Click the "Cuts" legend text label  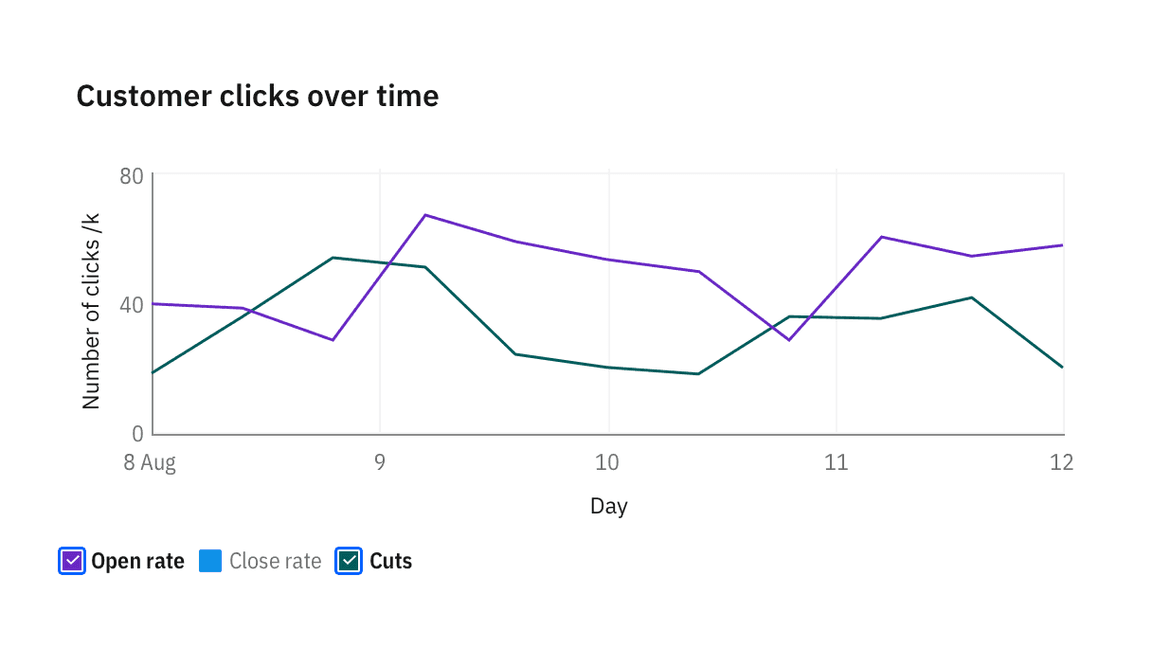tap(391, 561)
